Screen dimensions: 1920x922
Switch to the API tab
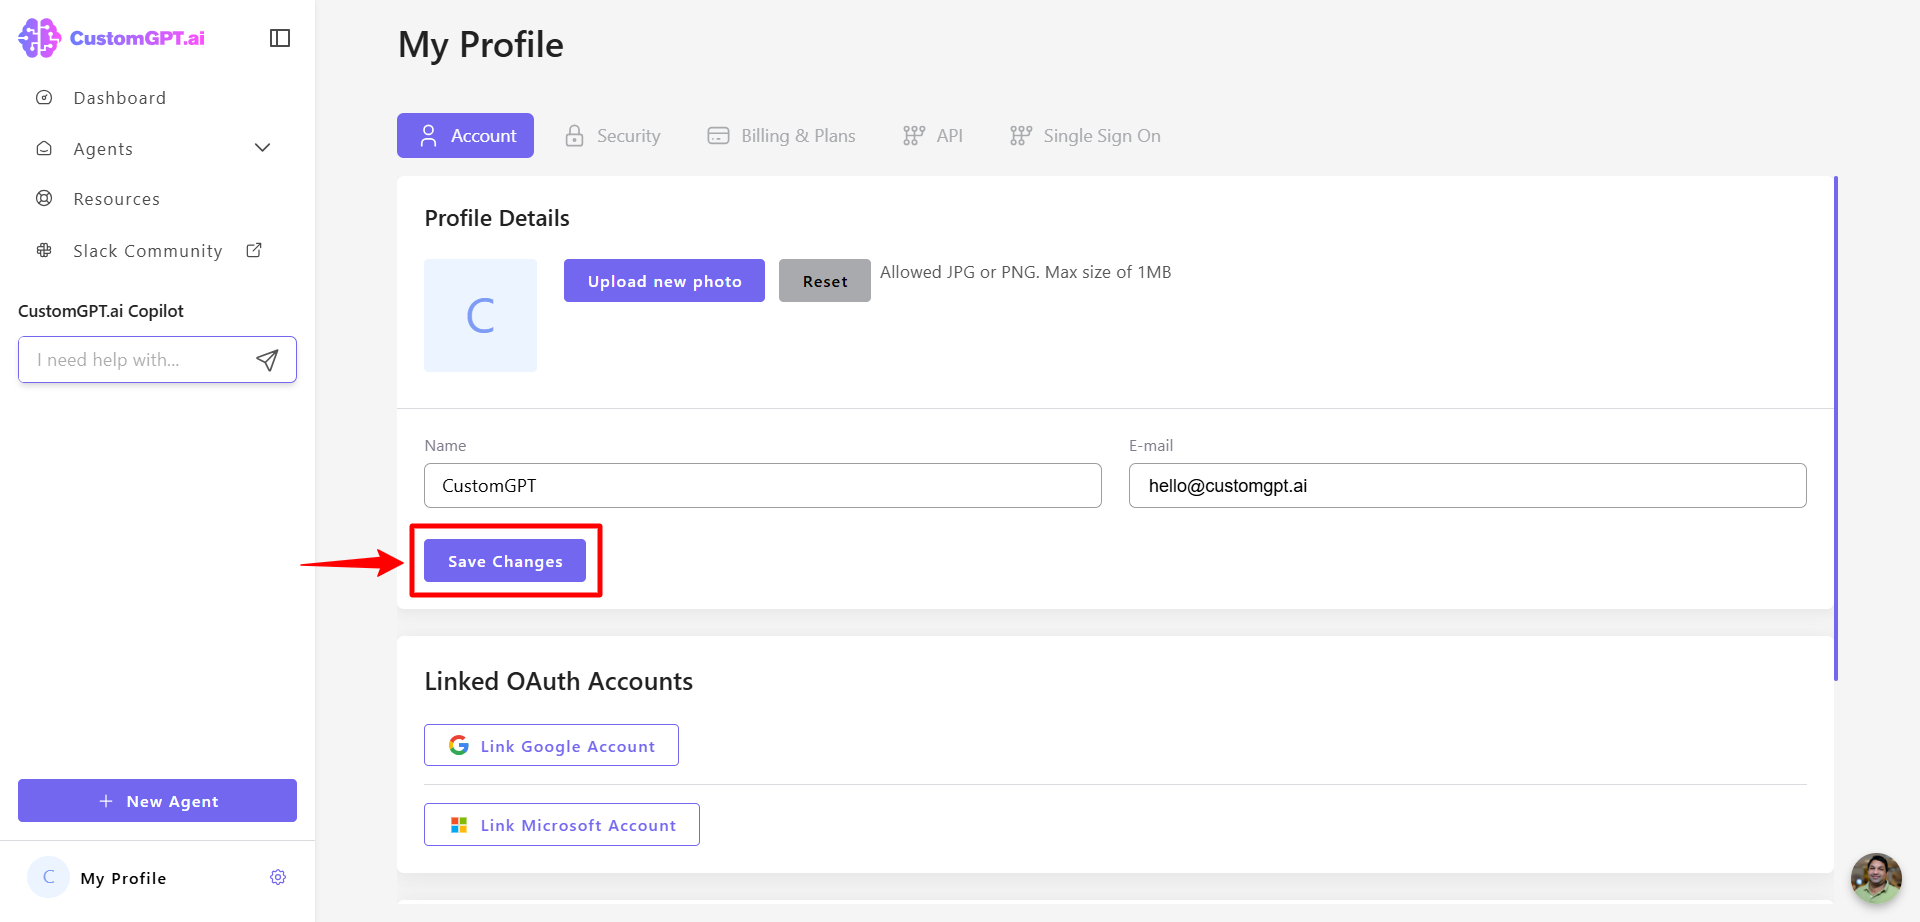pyautogui.click(x=932, y=136)
